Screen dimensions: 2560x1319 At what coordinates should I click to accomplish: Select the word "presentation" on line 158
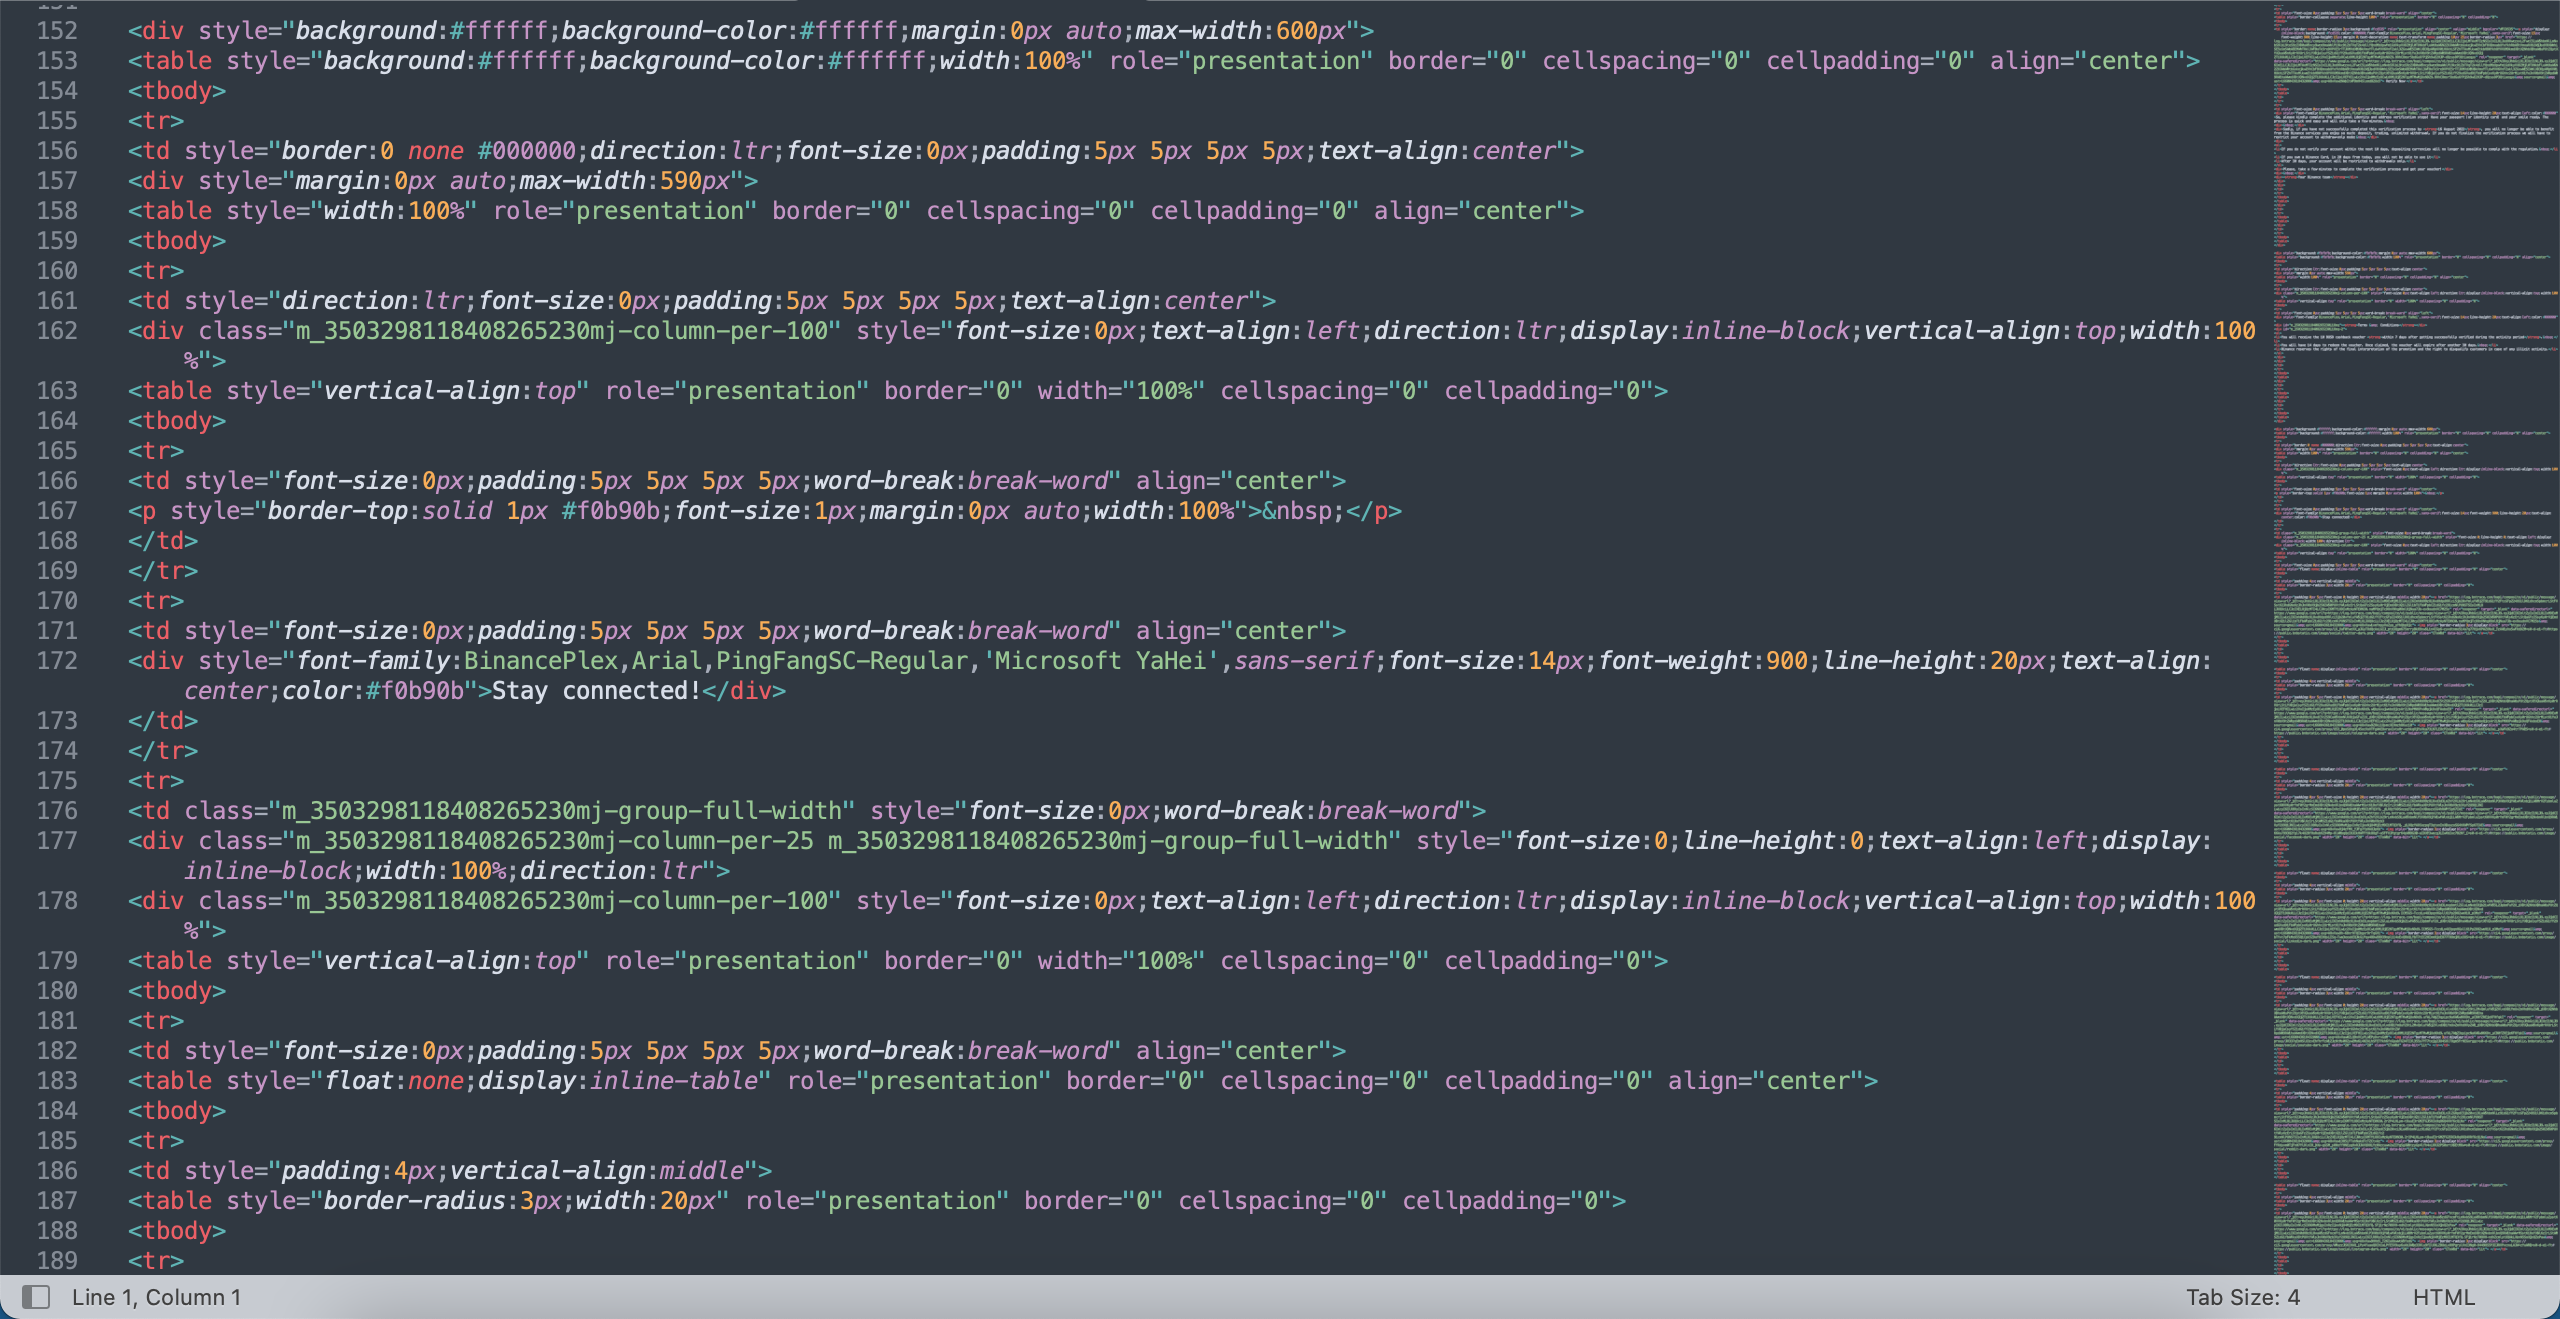659,210
